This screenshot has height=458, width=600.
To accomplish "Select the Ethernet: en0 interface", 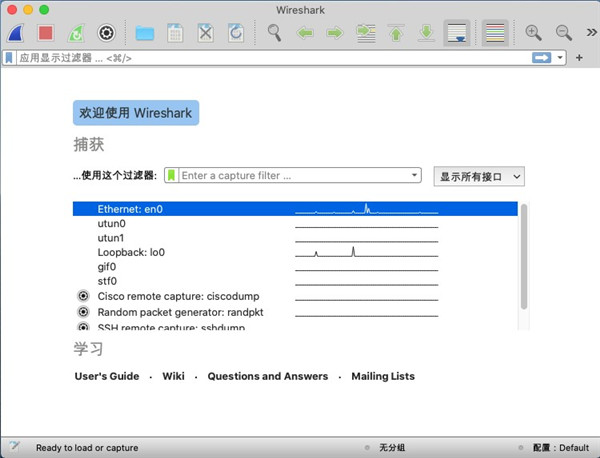I will coord(130,209).
